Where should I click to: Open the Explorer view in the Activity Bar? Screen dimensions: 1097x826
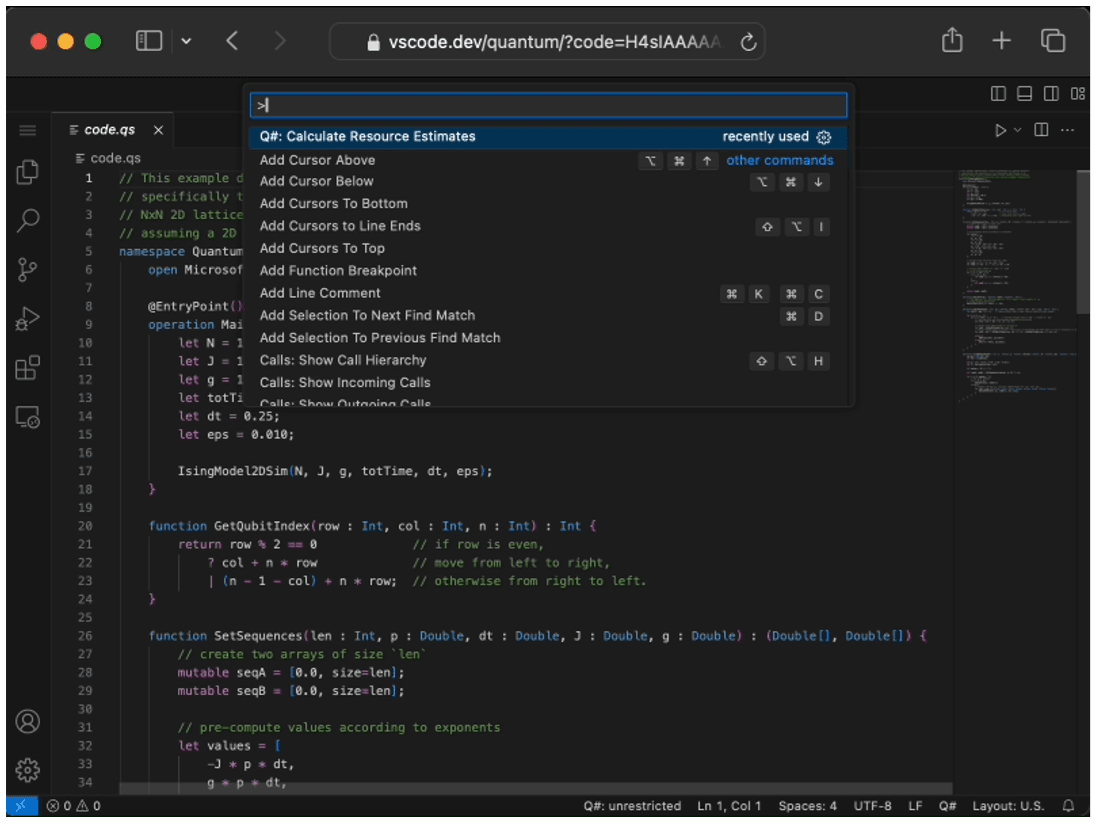click(x=29, y=170)
